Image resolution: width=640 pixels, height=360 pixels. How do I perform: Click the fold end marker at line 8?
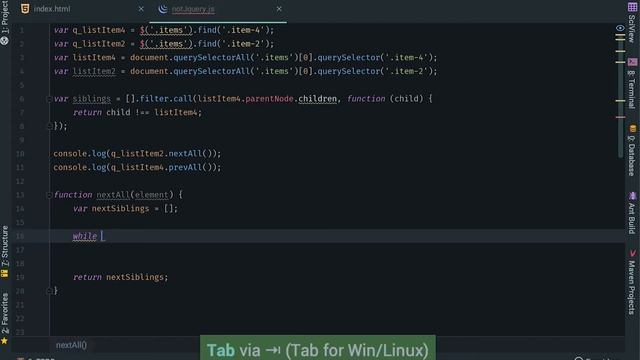pos(49,126)
